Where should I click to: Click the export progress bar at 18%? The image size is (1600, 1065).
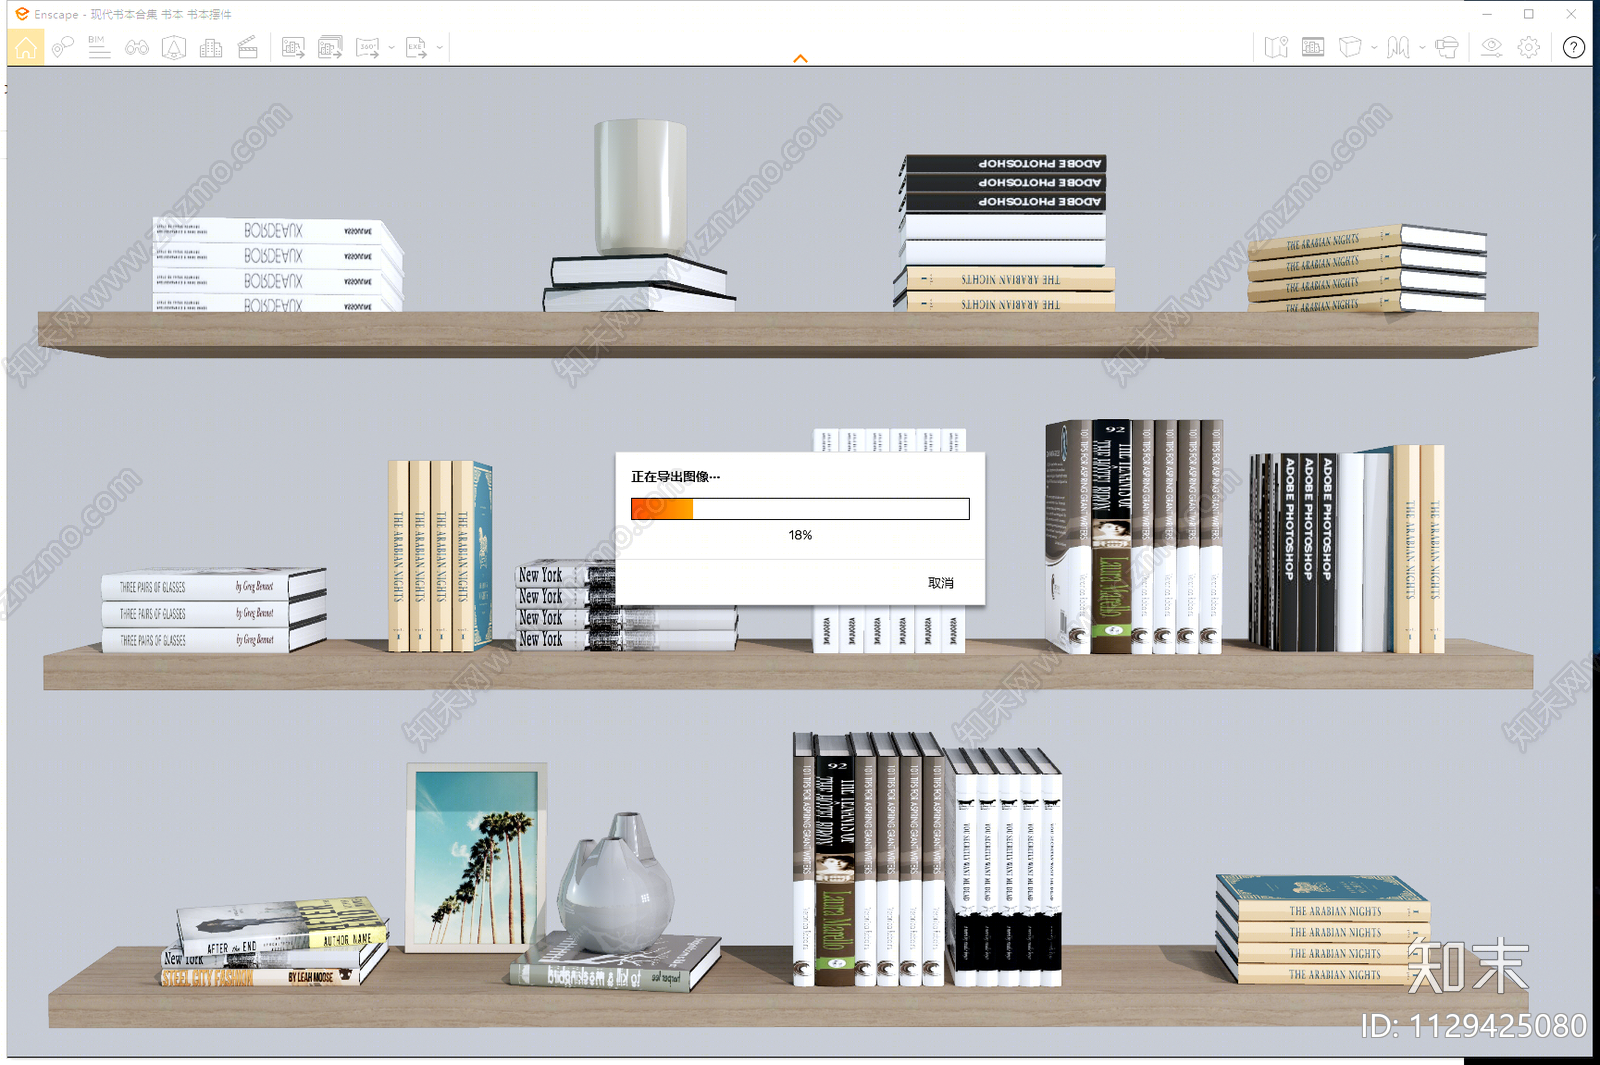click(800, 509)
